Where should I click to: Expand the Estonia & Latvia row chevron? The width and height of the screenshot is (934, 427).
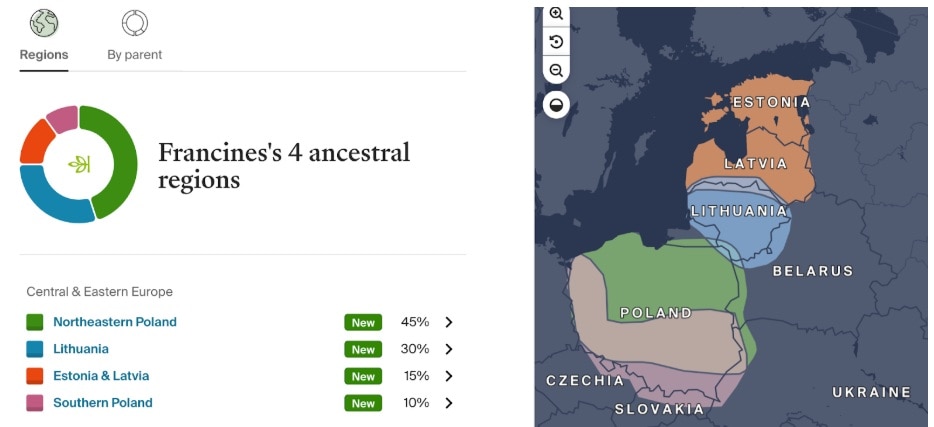(449, 376)
